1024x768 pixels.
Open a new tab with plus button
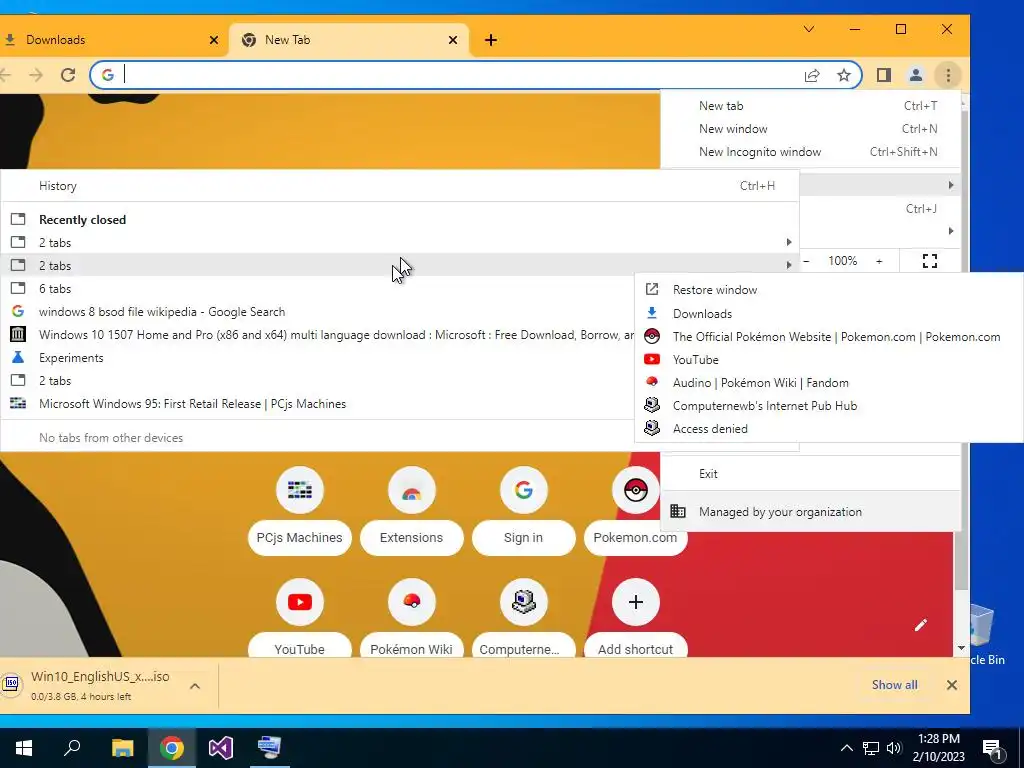(x=490, y=40)
